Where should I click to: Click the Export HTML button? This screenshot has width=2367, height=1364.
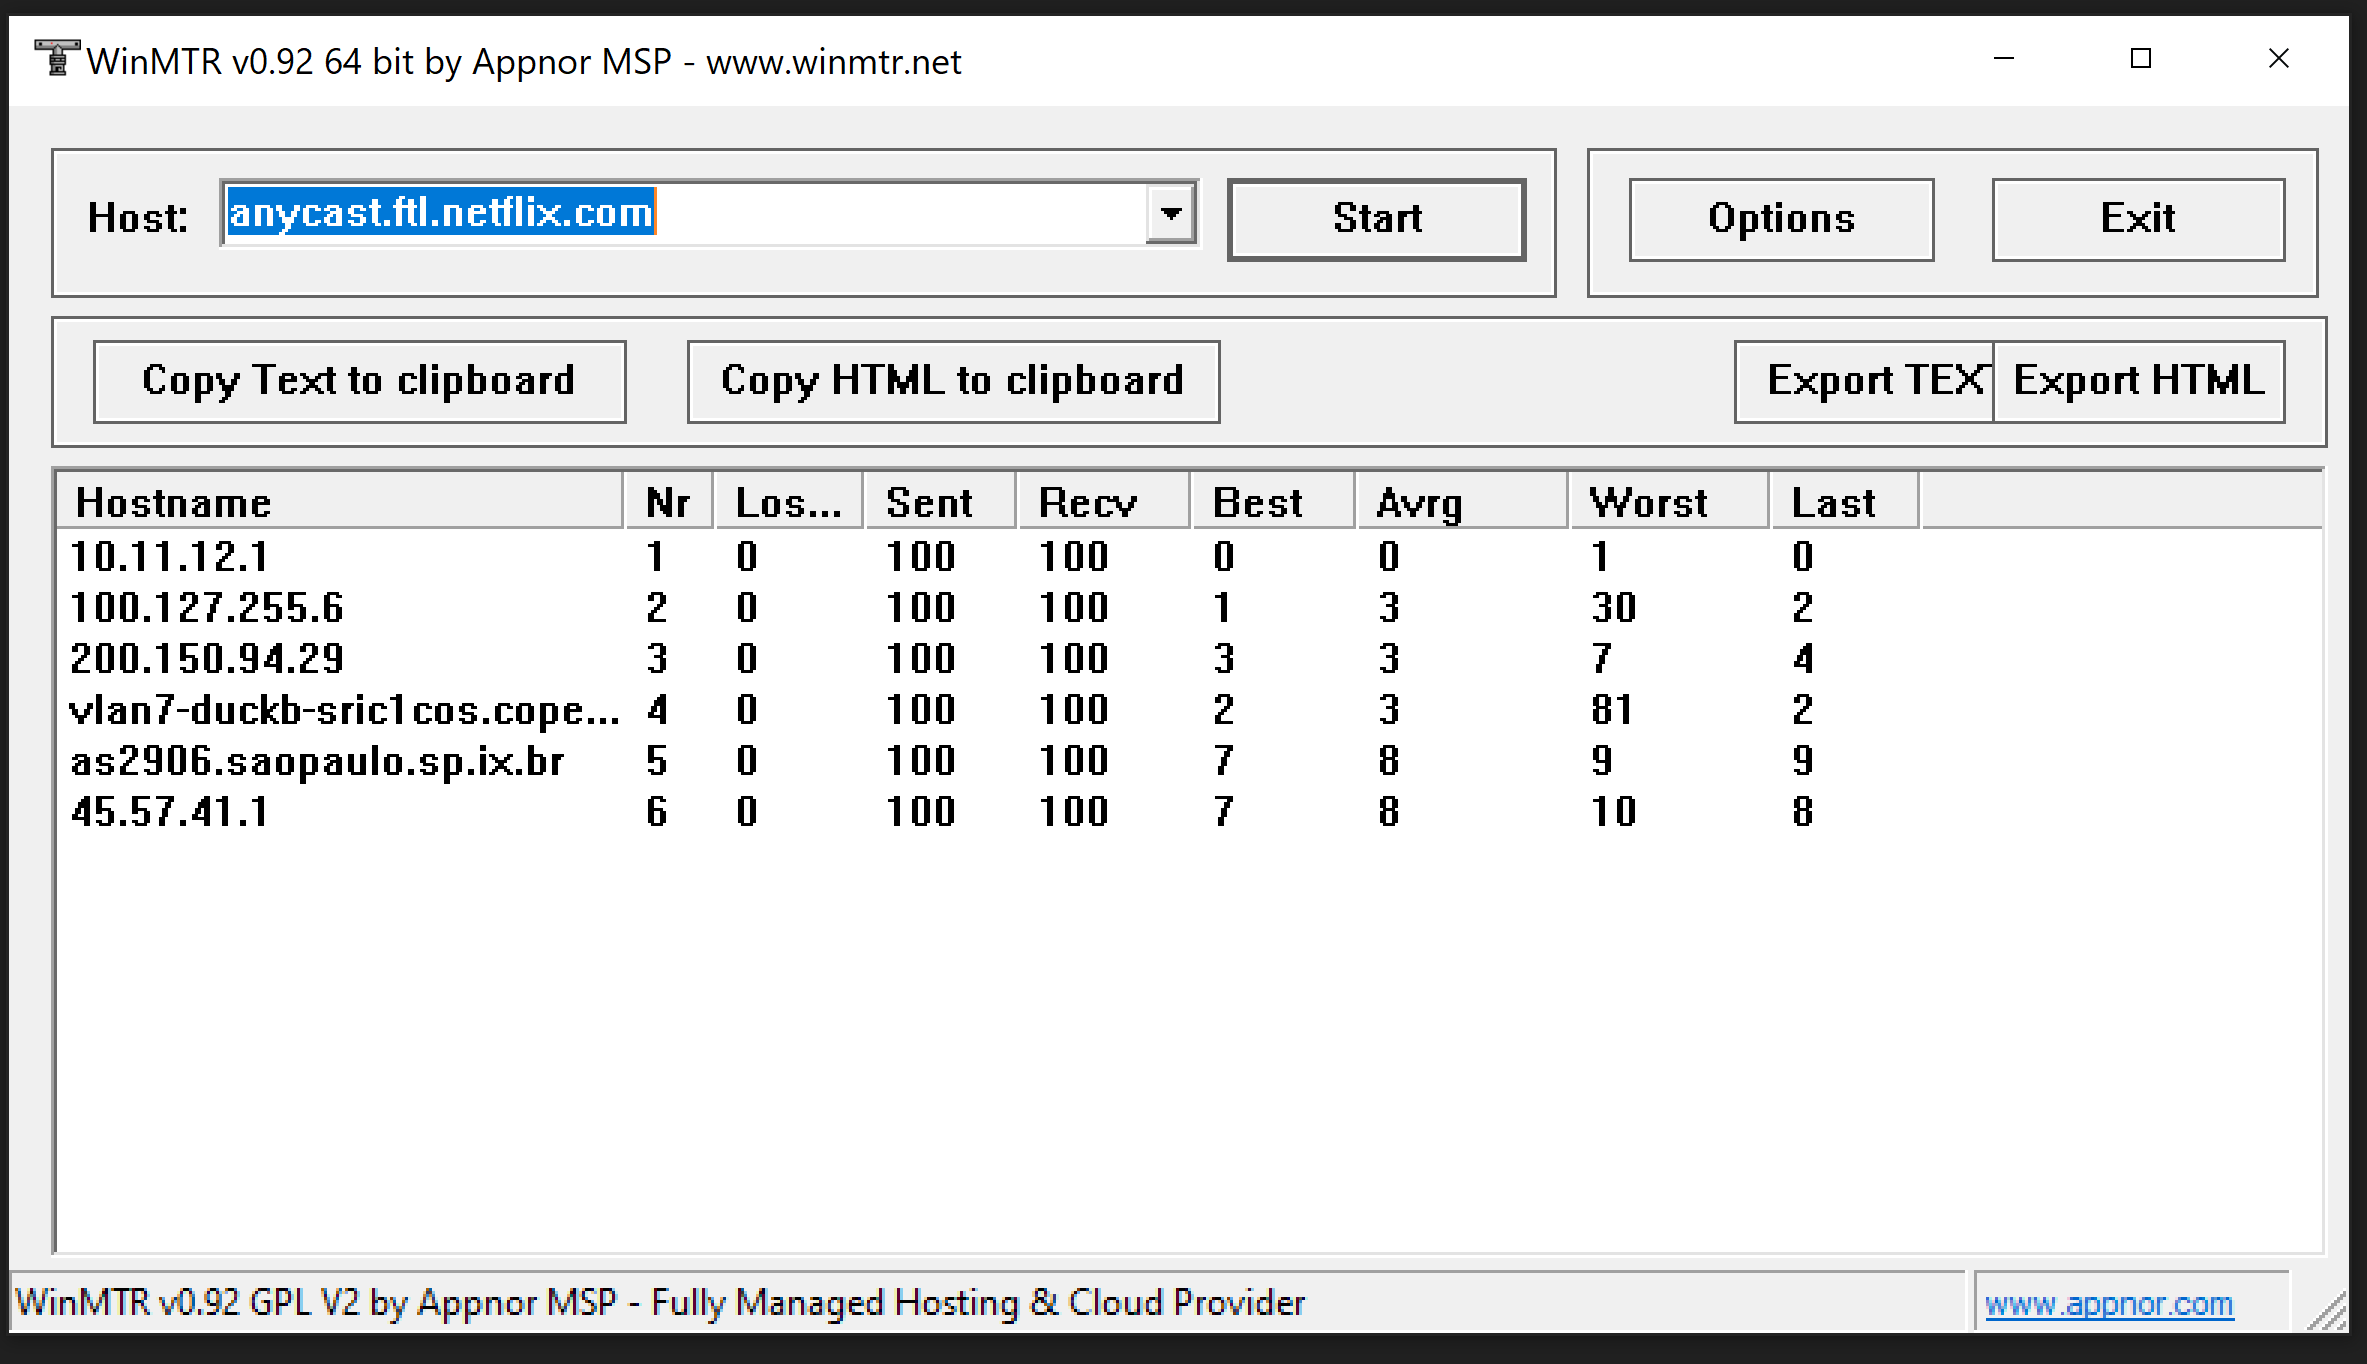(2139, 382)
